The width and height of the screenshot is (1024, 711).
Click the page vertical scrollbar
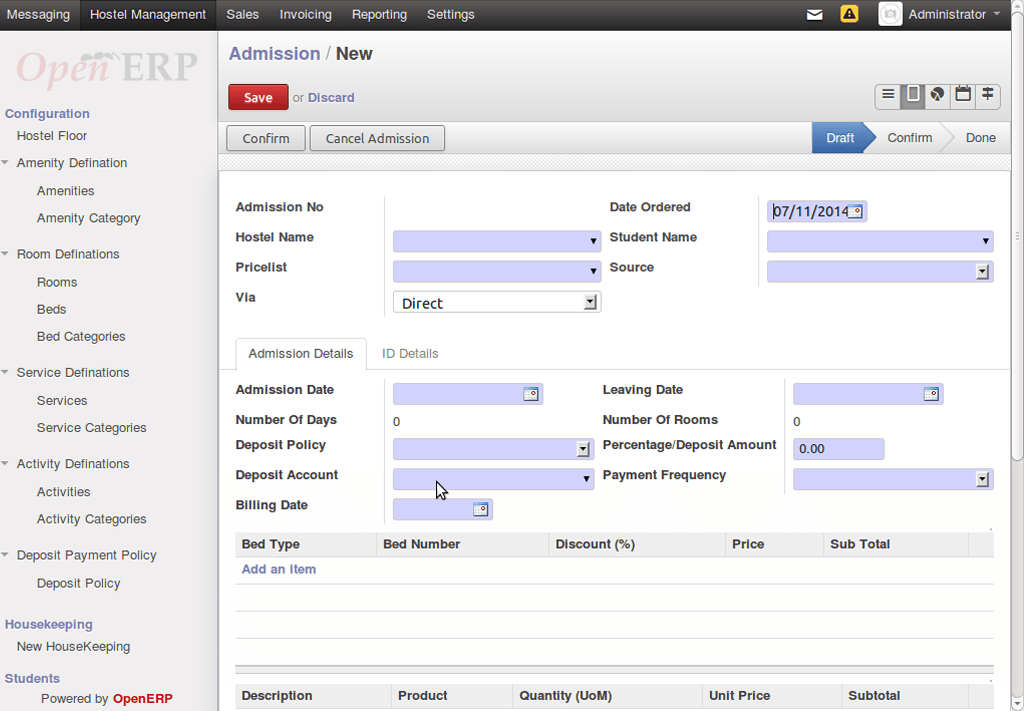point(1017,235)
